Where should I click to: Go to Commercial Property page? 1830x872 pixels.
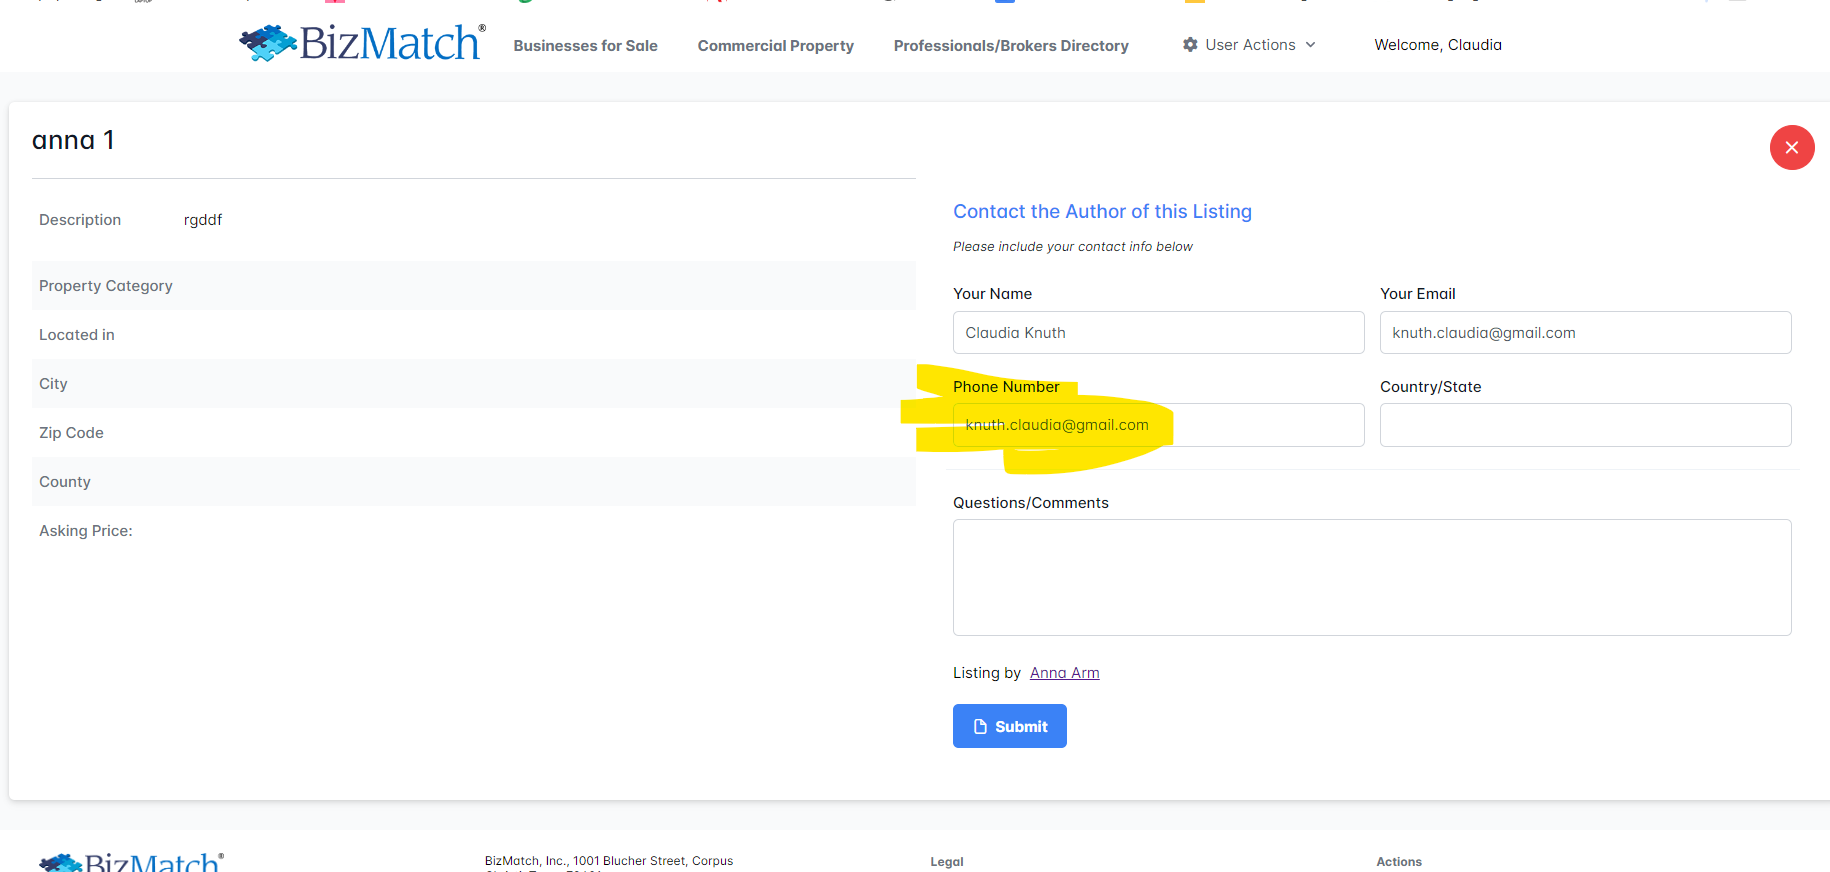coord(775,46)
